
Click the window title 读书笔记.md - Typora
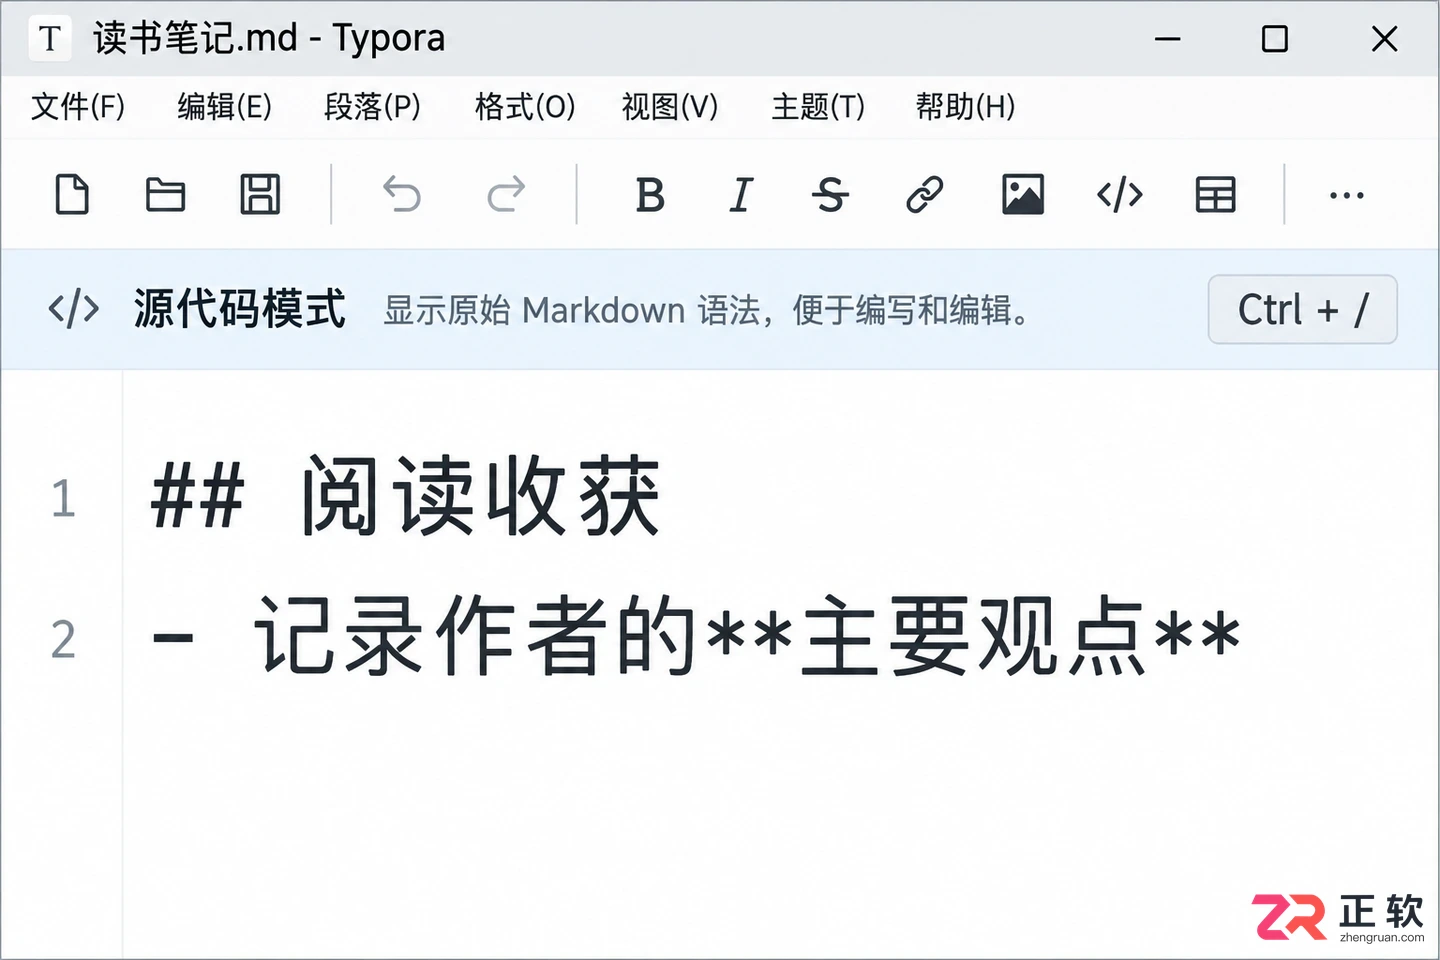pyautogui.click(x=269, y=39)
